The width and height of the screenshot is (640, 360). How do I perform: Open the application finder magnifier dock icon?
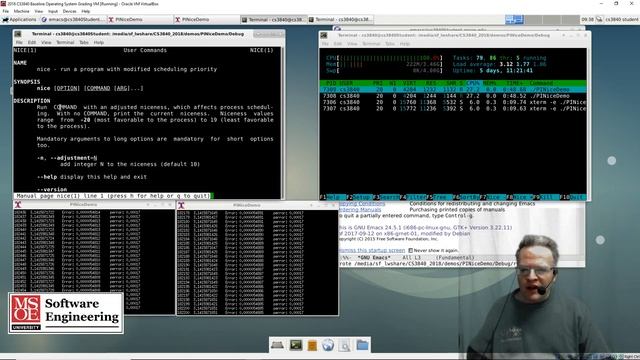click(x=344, y=345)
